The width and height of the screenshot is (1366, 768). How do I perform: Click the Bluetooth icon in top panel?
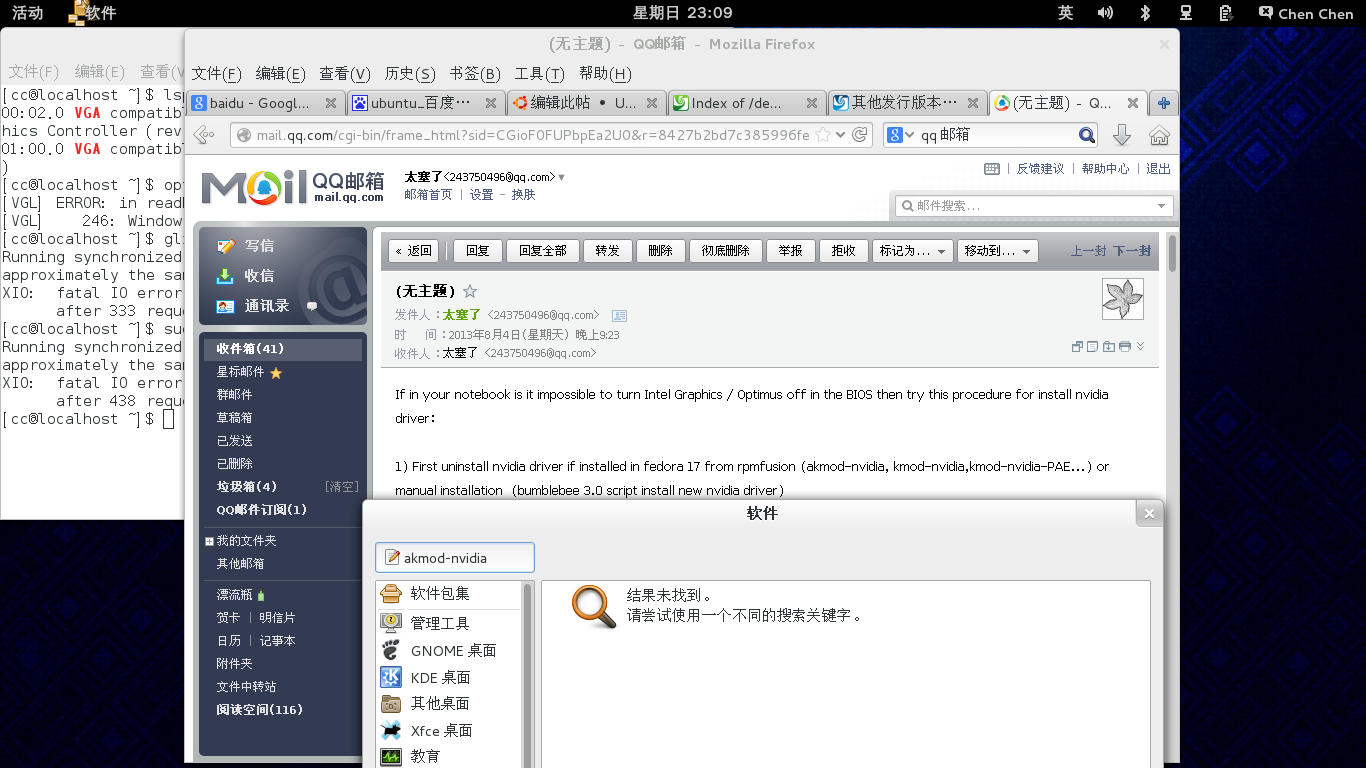click(1146, 13)
